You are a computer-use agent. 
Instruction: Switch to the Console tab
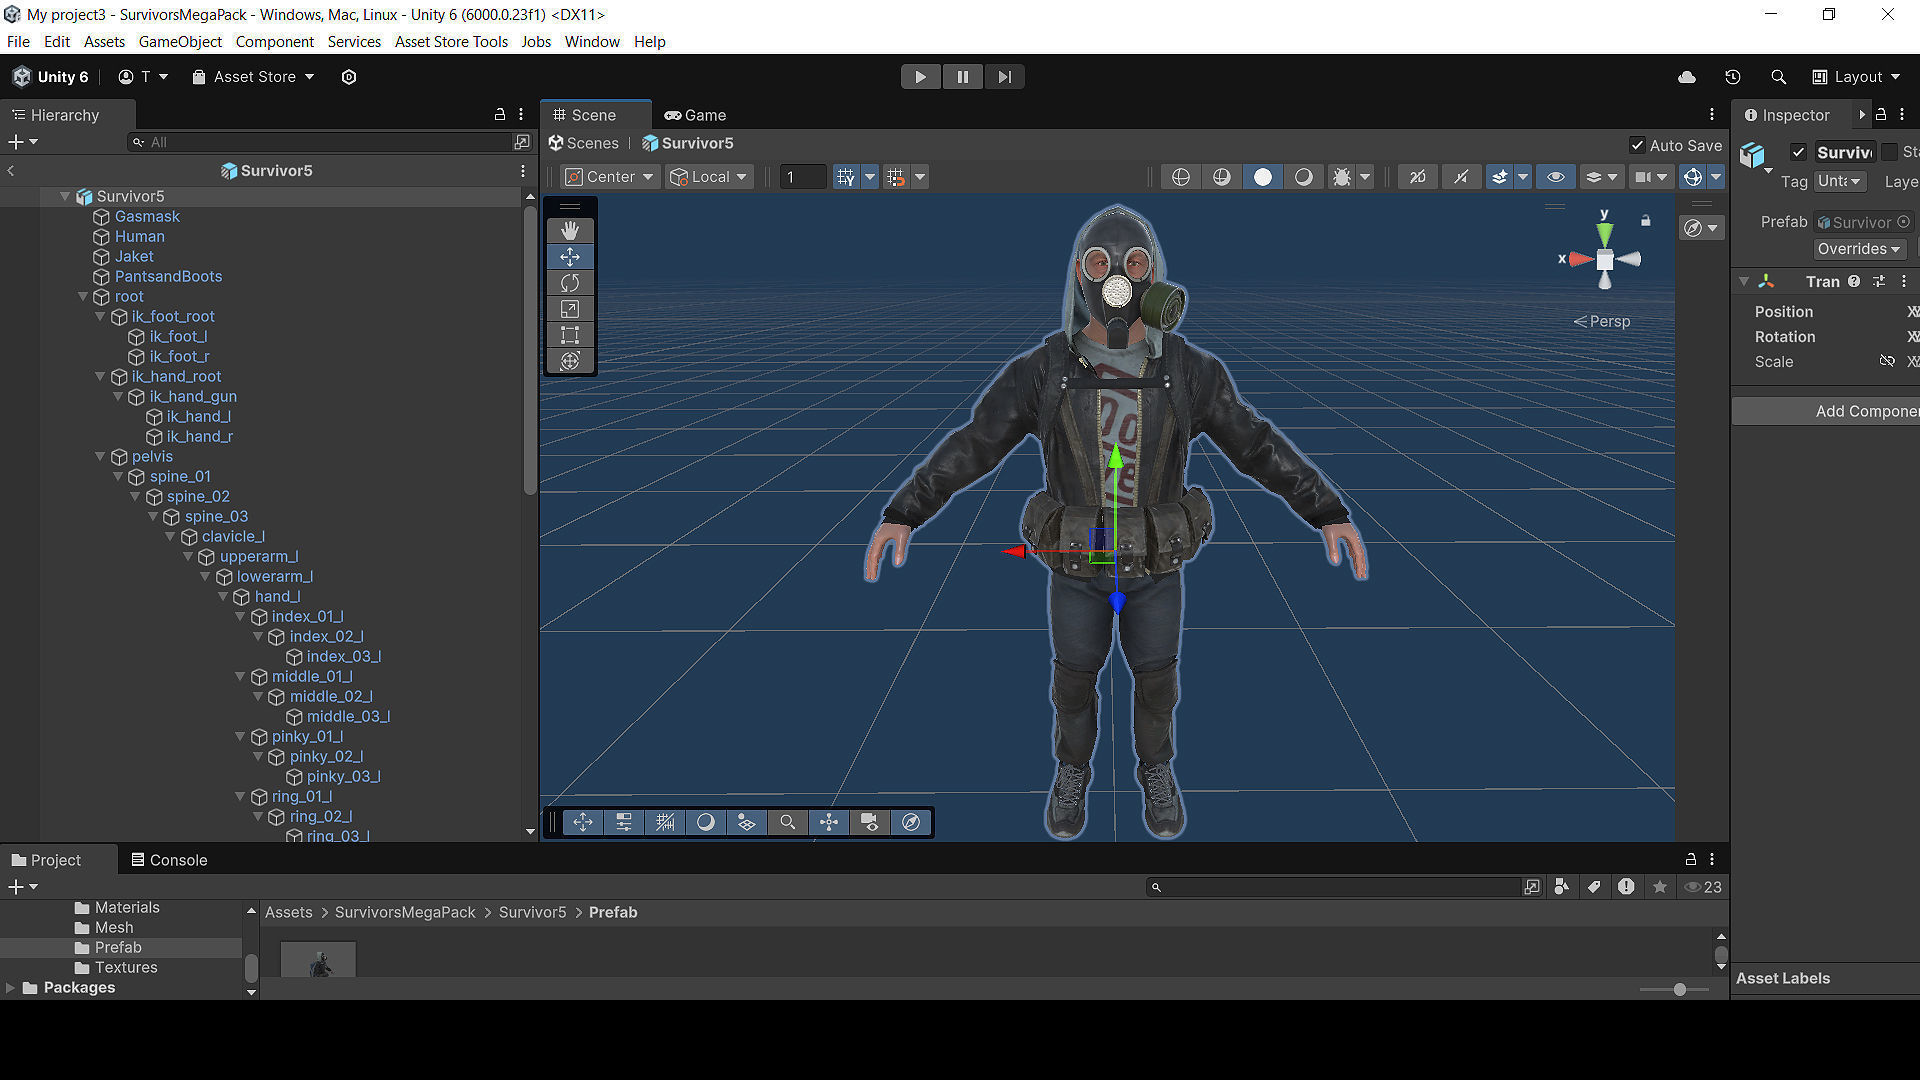(170, 860)
